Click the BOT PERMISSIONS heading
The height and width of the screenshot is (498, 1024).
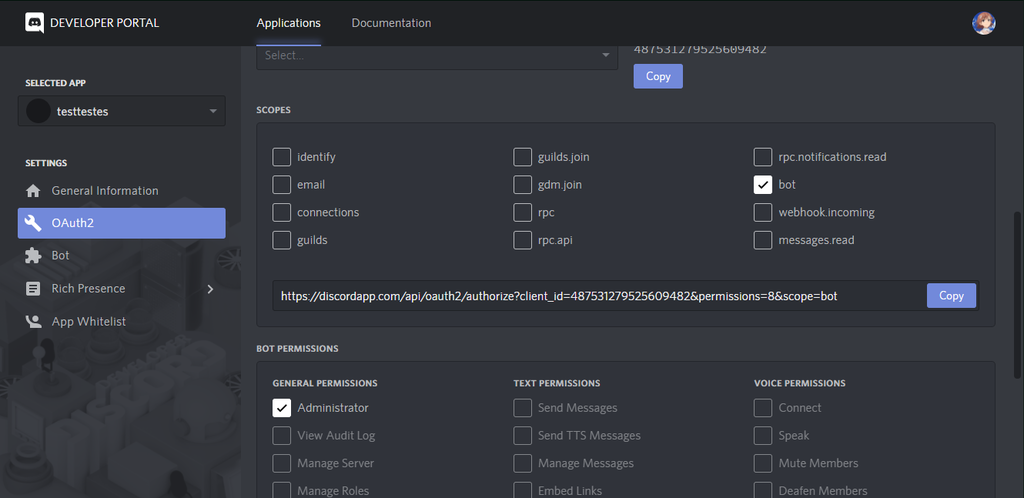(x=297, y=349)
